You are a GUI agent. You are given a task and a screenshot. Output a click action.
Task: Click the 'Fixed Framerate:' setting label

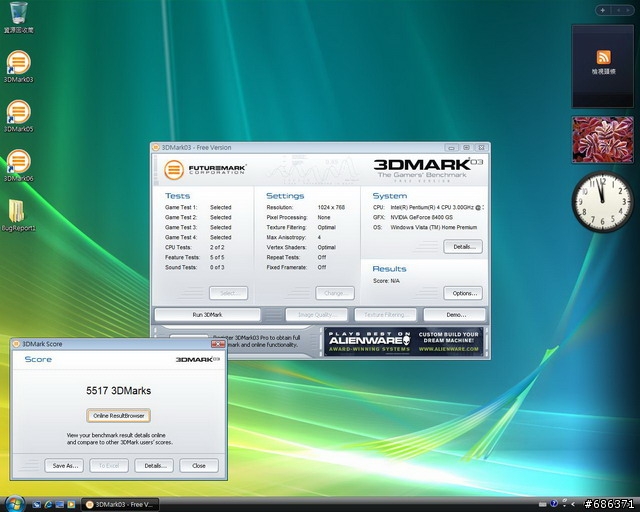[x=287, y=267]
